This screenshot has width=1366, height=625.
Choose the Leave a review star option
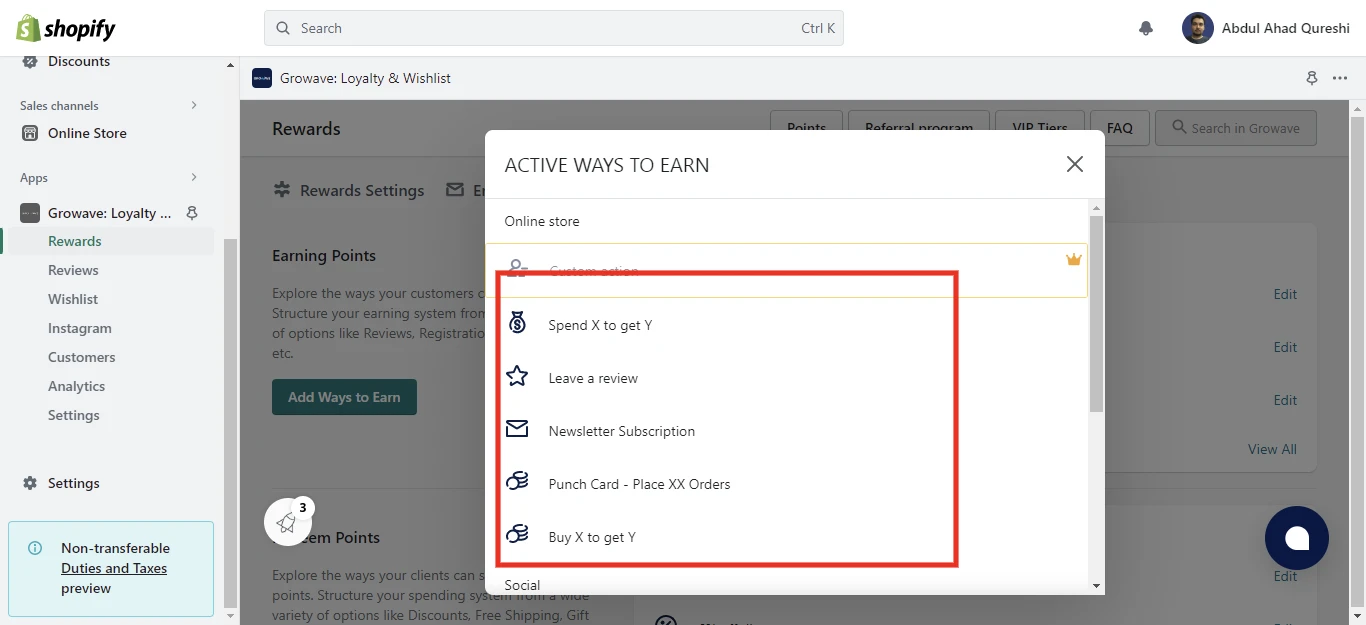[x=786, y=378]
